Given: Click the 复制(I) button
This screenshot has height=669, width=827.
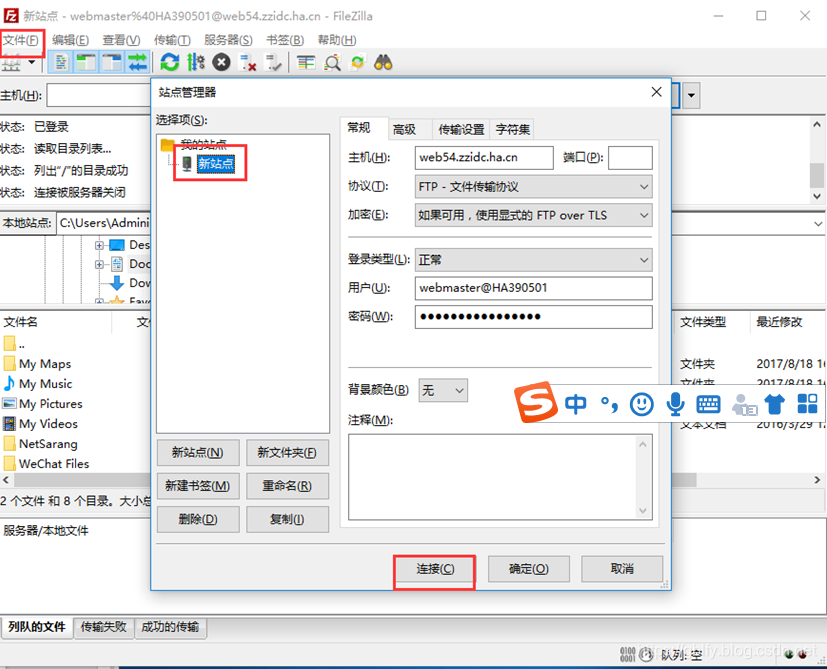Looking at the screenshot, I should click(287, 520).
